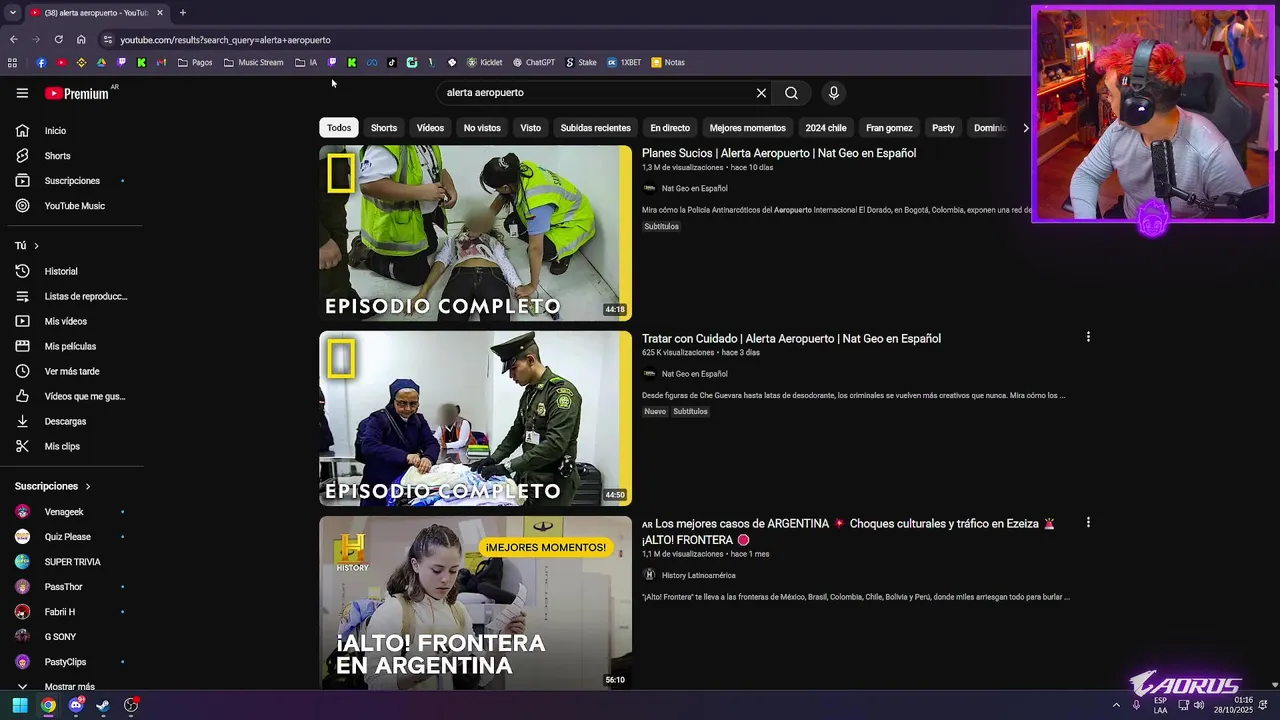Open the 'Music Stream' bookmarks folder
This screenshot has height=720, width=1280.
[254, 62]
